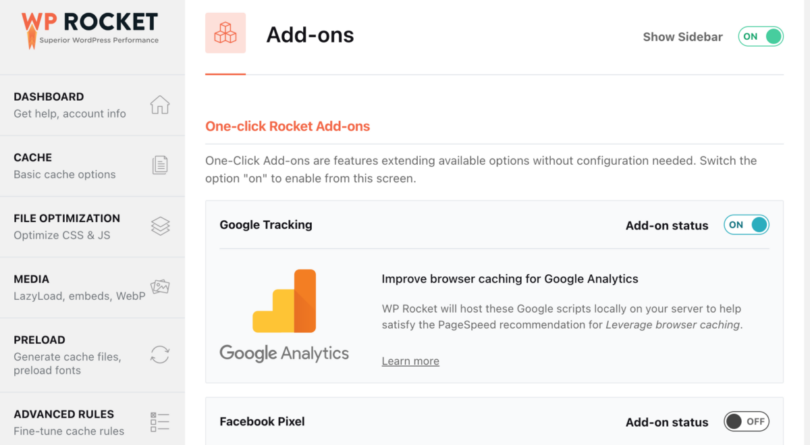Select the Media menu item
The image size is (810, 445).
92,287
